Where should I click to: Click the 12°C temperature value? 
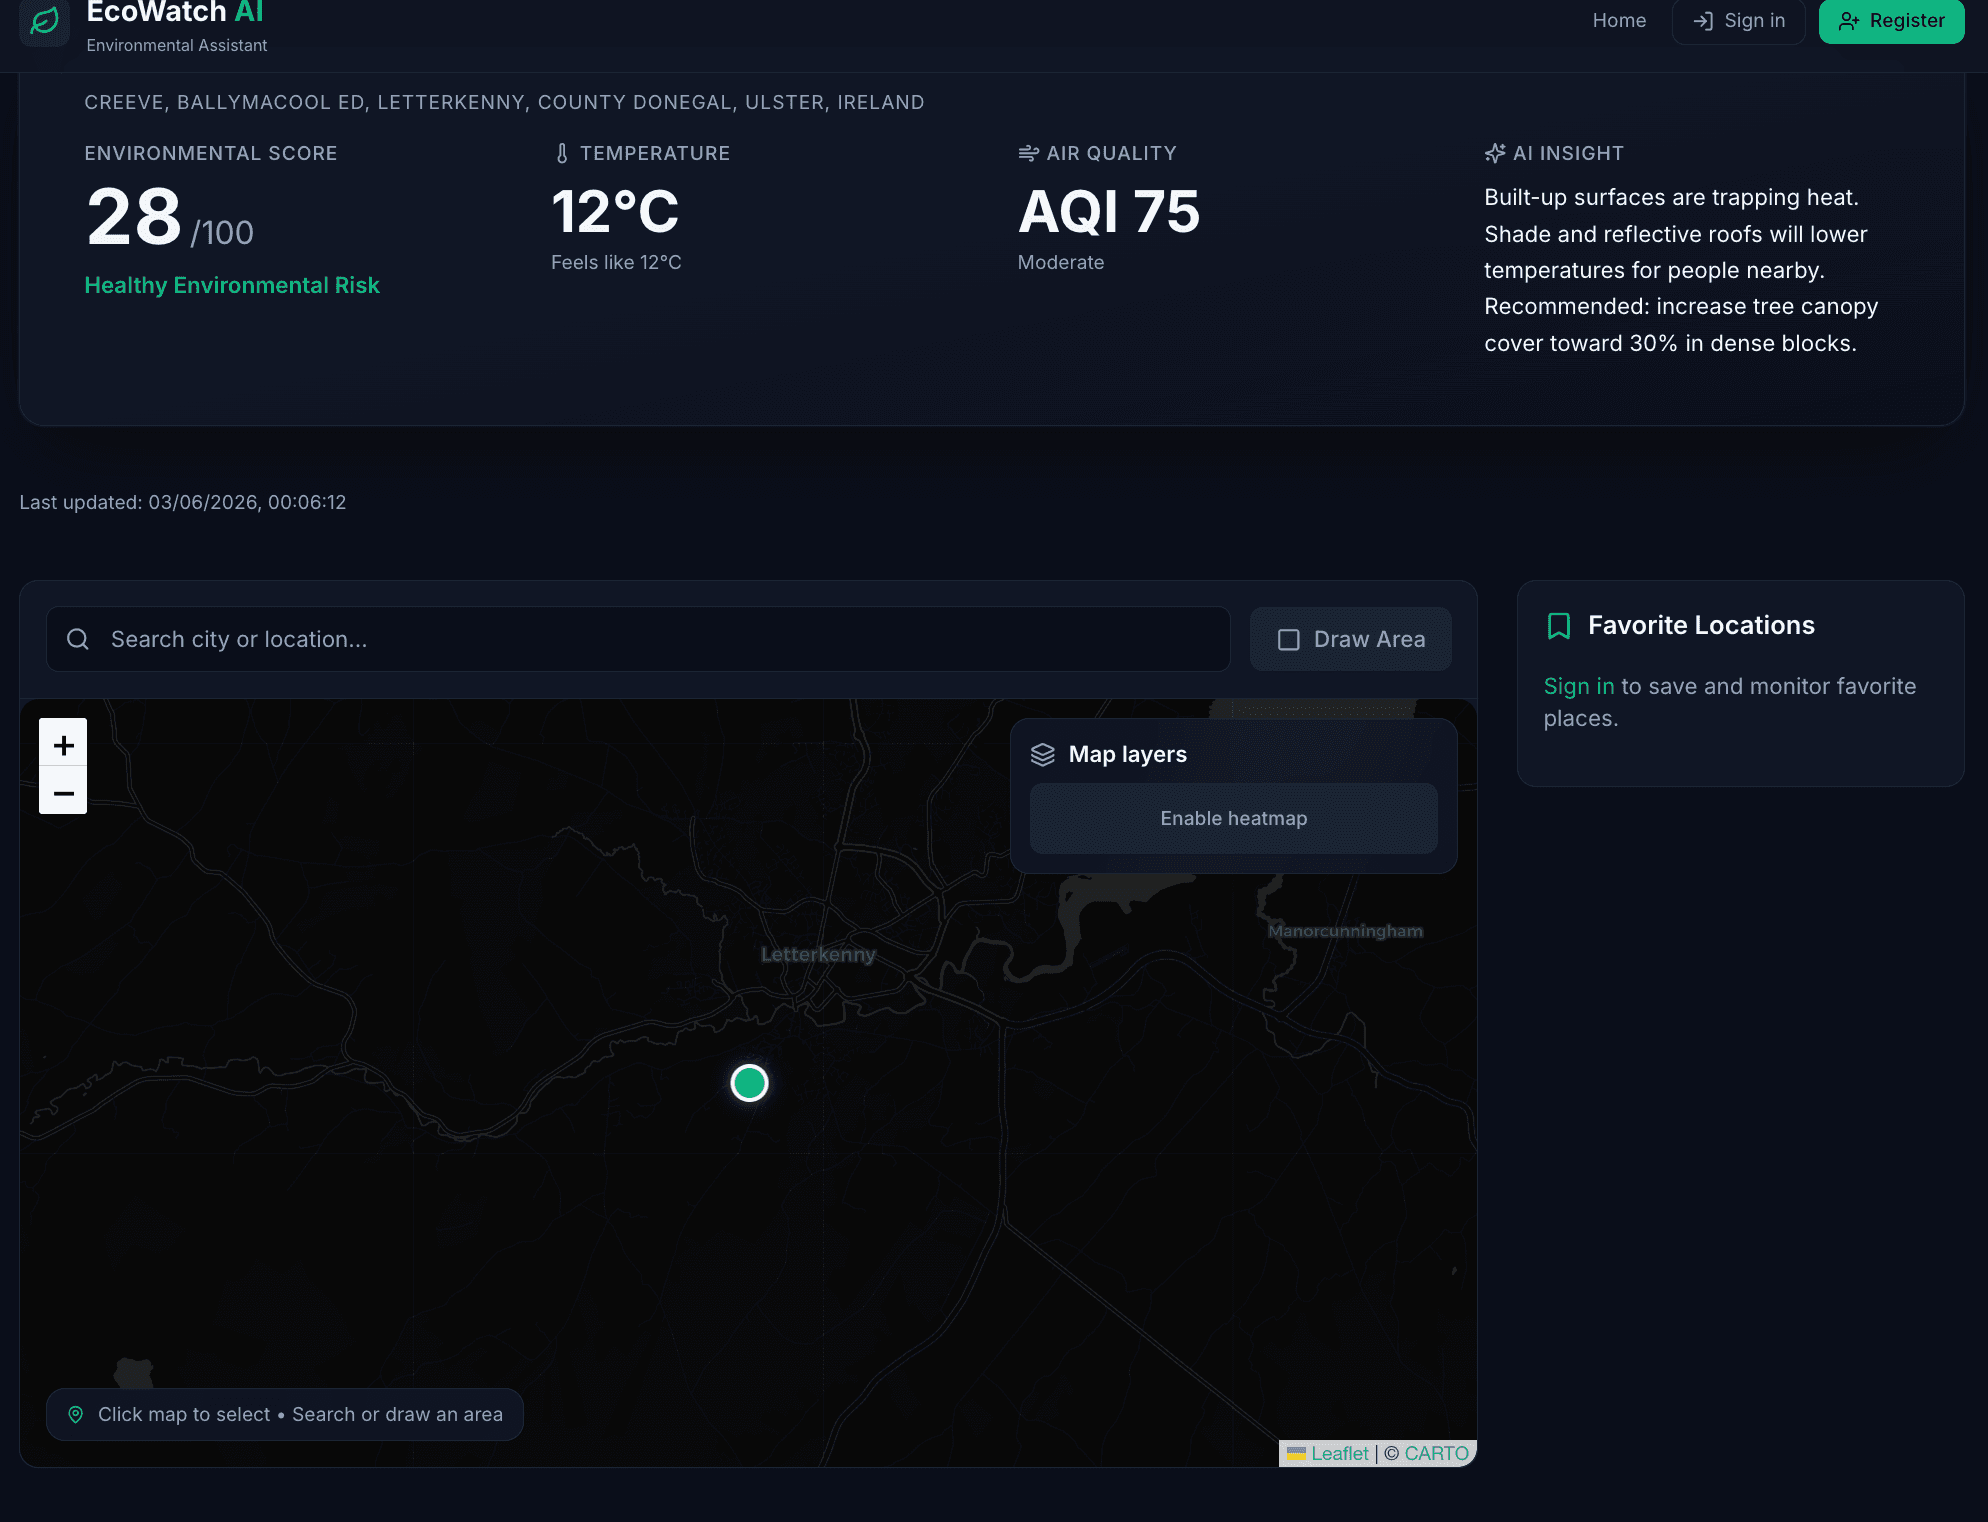point(615,212)
